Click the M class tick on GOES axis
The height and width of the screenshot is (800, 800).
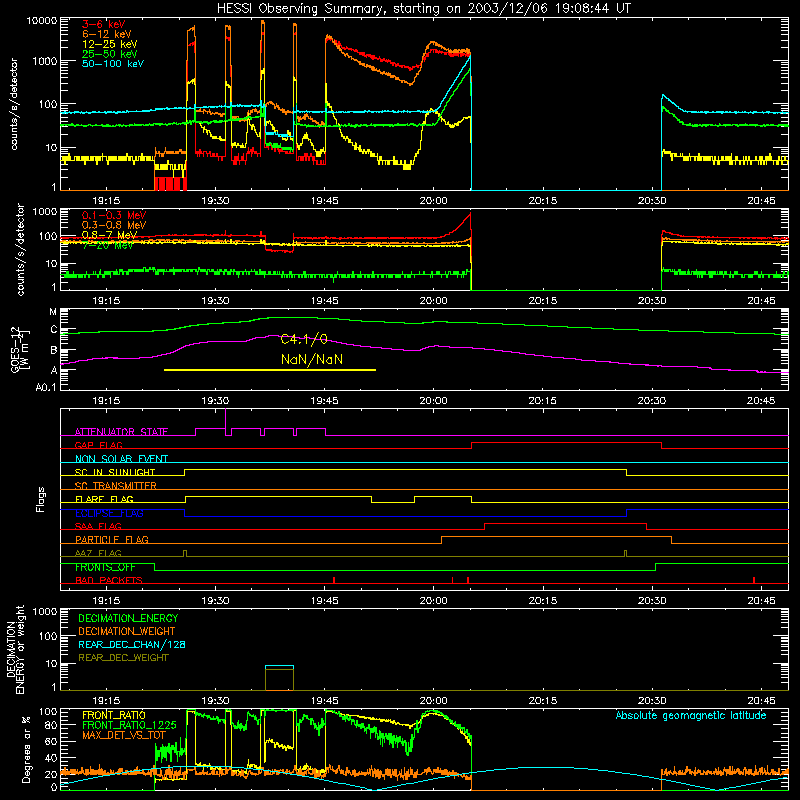point(53,312)
